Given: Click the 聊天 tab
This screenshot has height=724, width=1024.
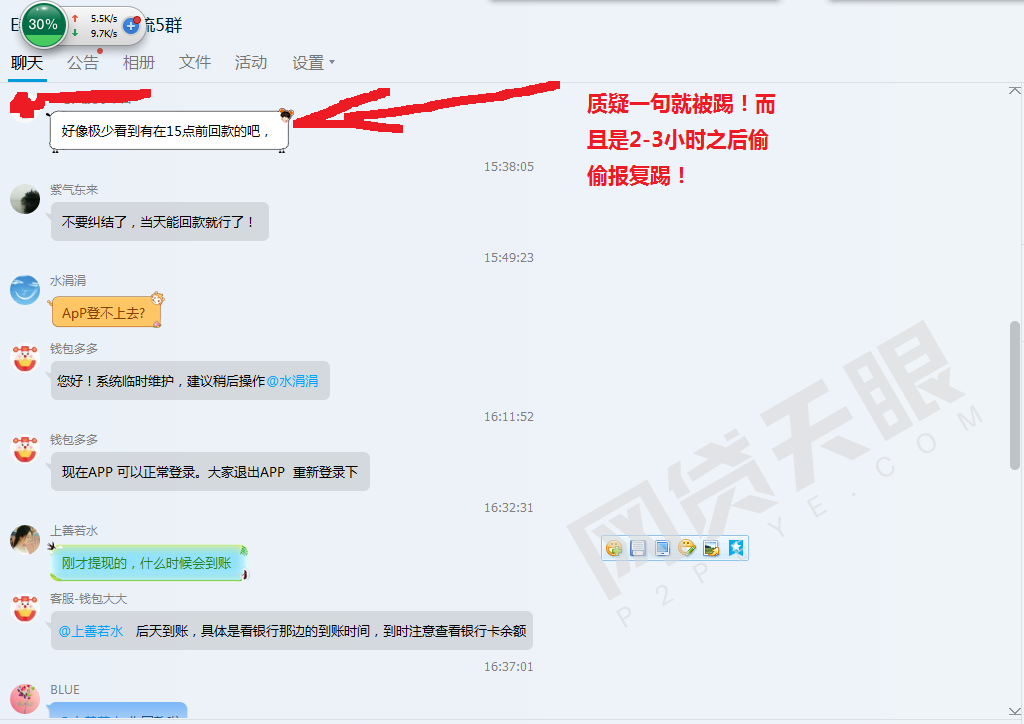Looking at the screenshot, I should pyautogui.click(x=27, y=62).
